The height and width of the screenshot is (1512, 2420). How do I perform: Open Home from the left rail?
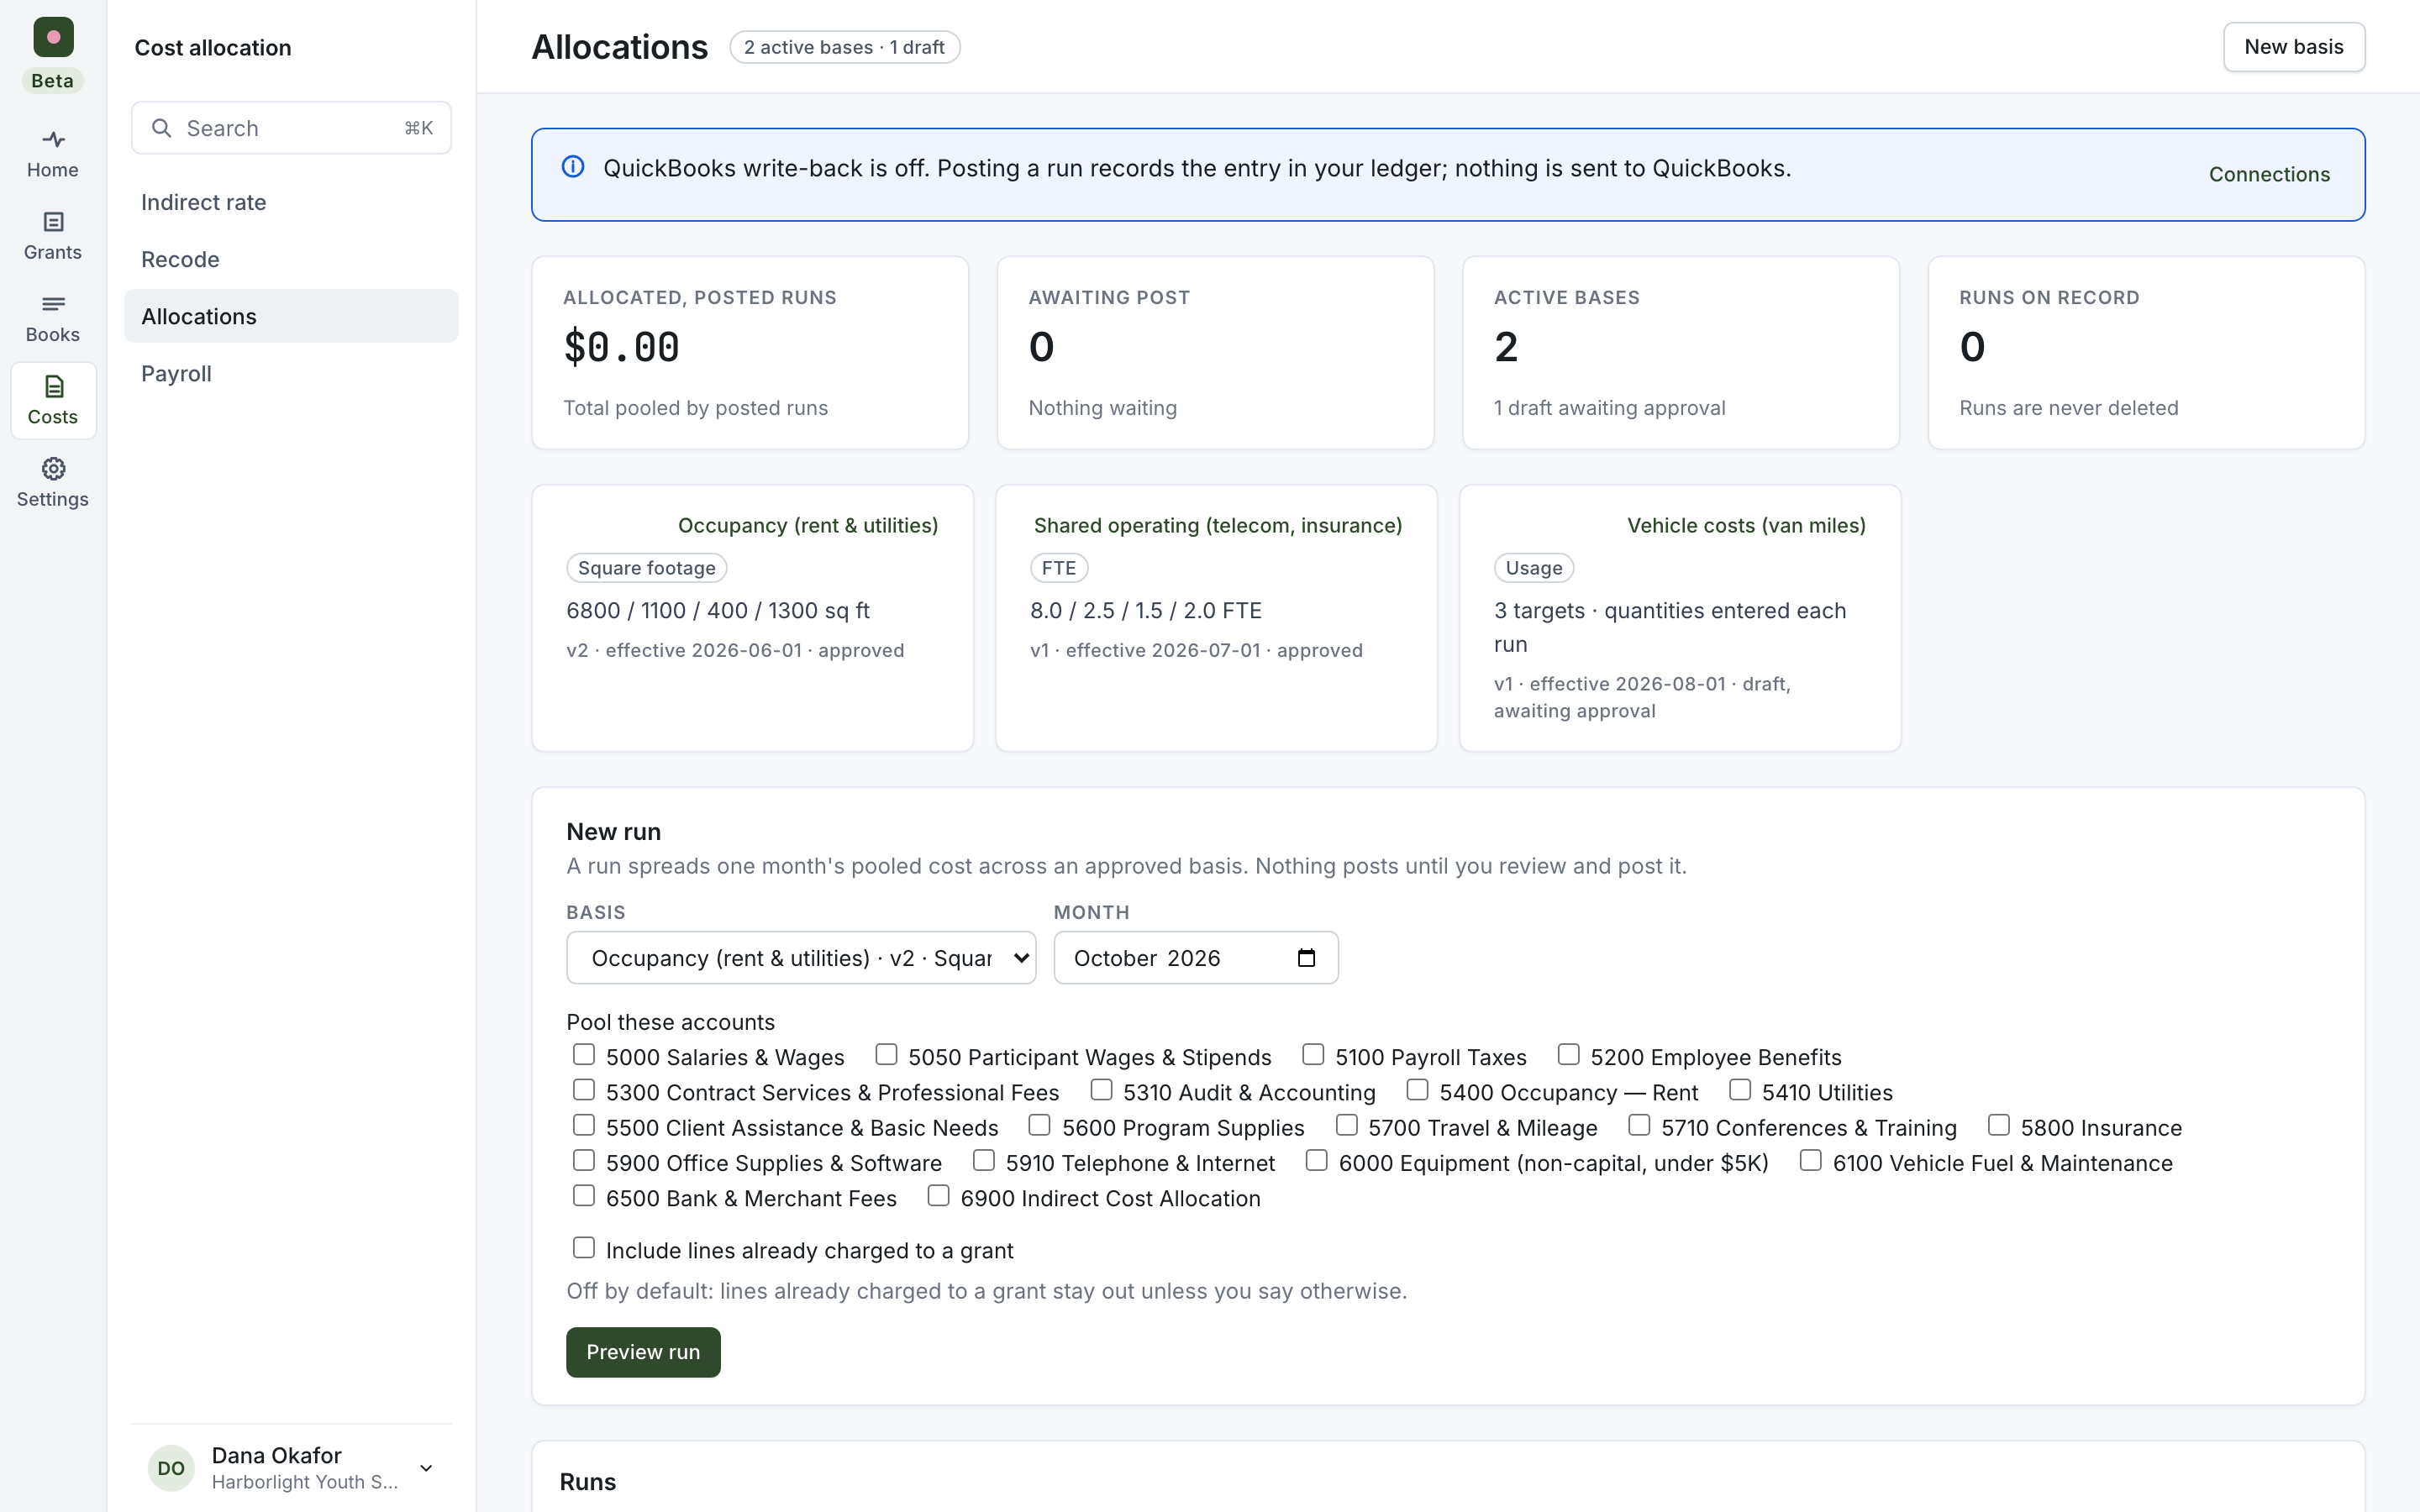point(53,153)
